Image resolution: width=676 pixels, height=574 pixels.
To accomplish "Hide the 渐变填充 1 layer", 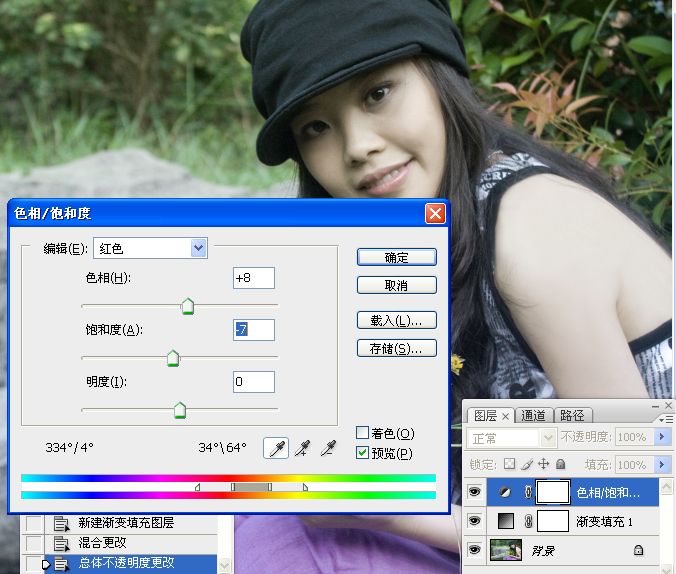I will (x=474, y=521).
